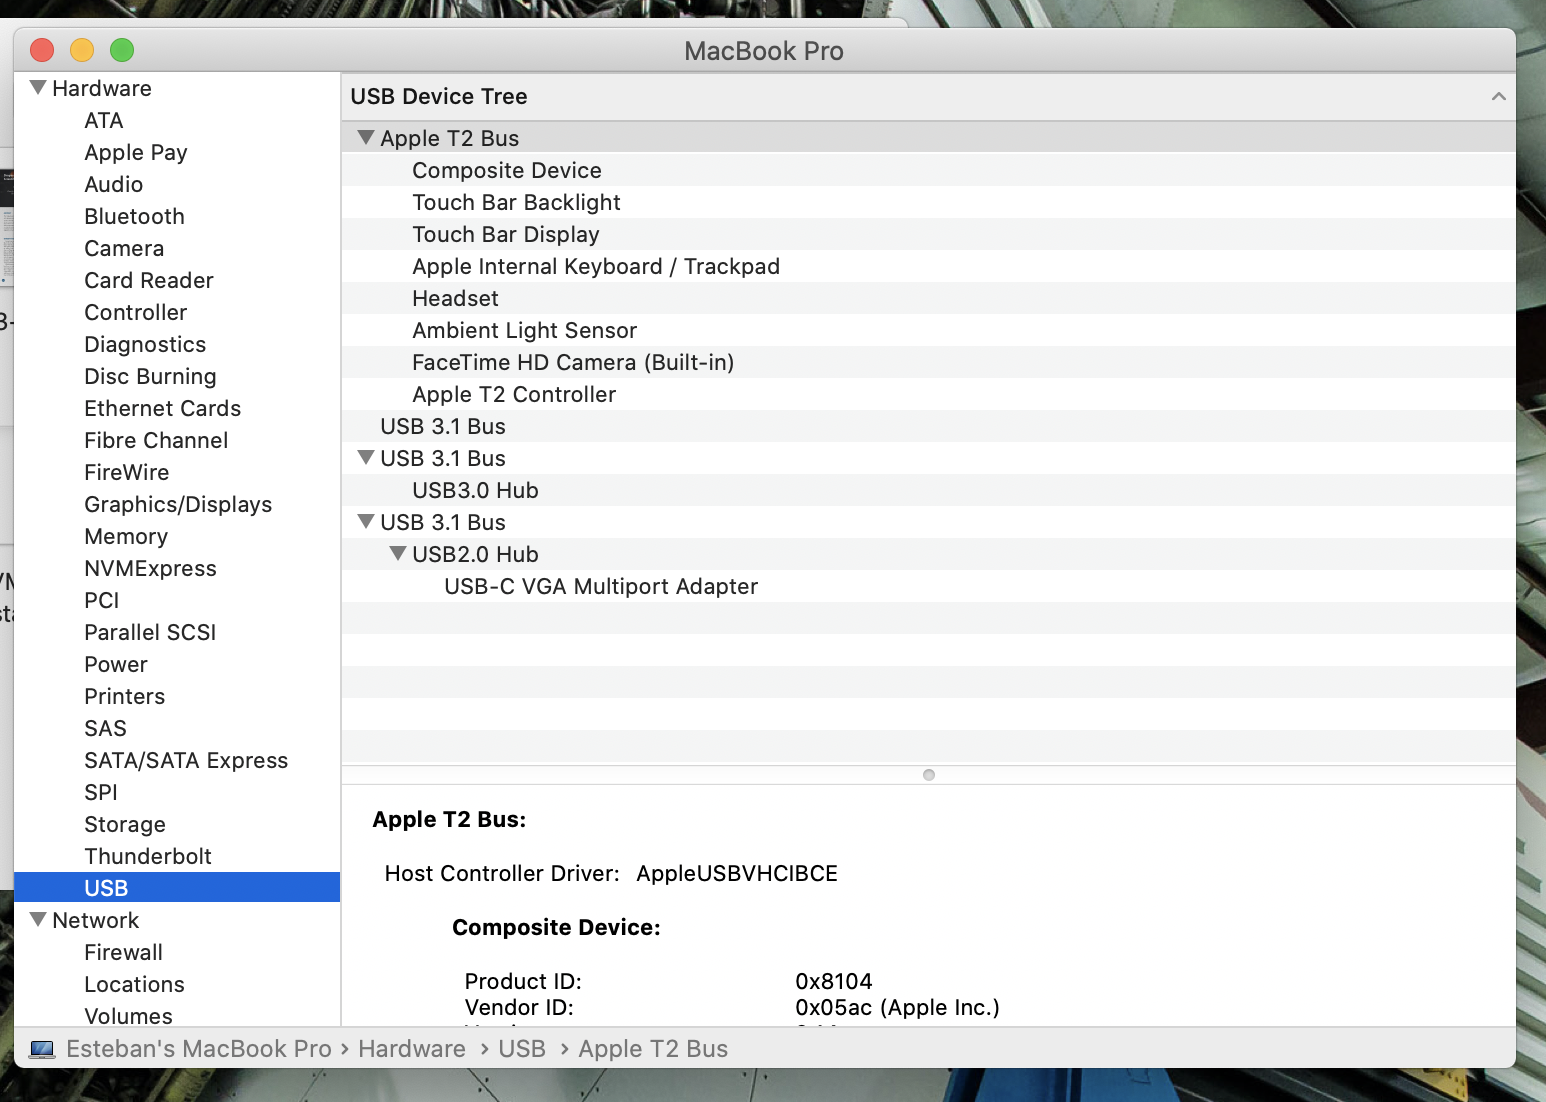
Task: Select NVMExpress entry
Action: [151, 568]
